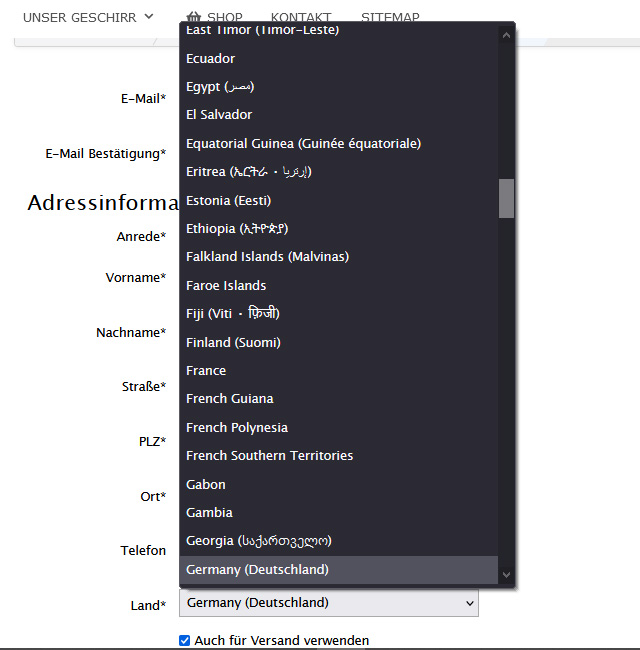Viewport: 640px width, 650px height.
Task: Choose France from the country list
Action: (206, 370)
